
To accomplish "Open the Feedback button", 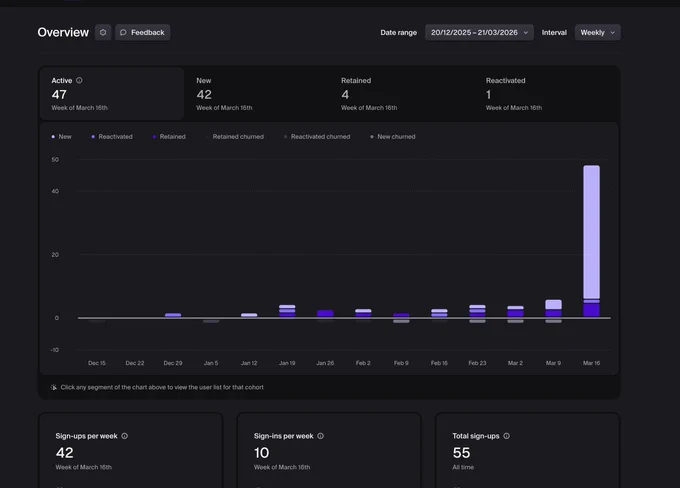I will 142,33.
